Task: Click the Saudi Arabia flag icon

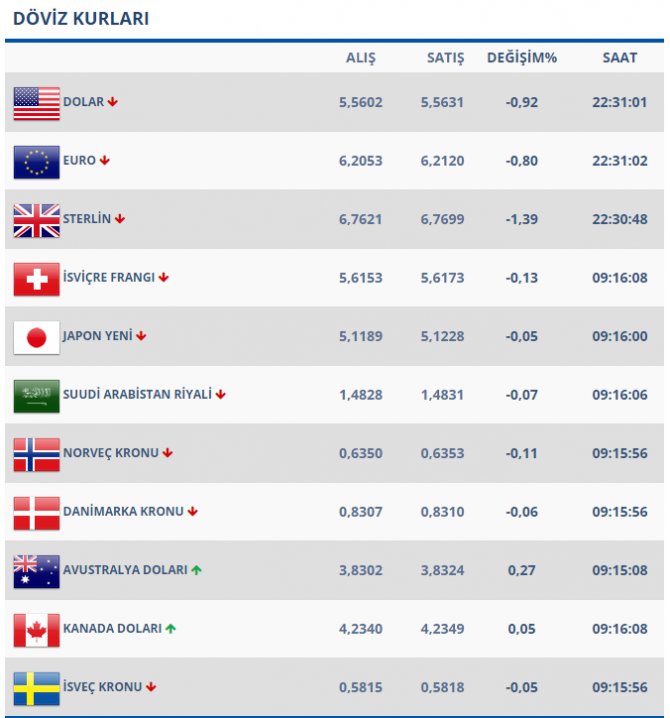Action: pos(36,395)
